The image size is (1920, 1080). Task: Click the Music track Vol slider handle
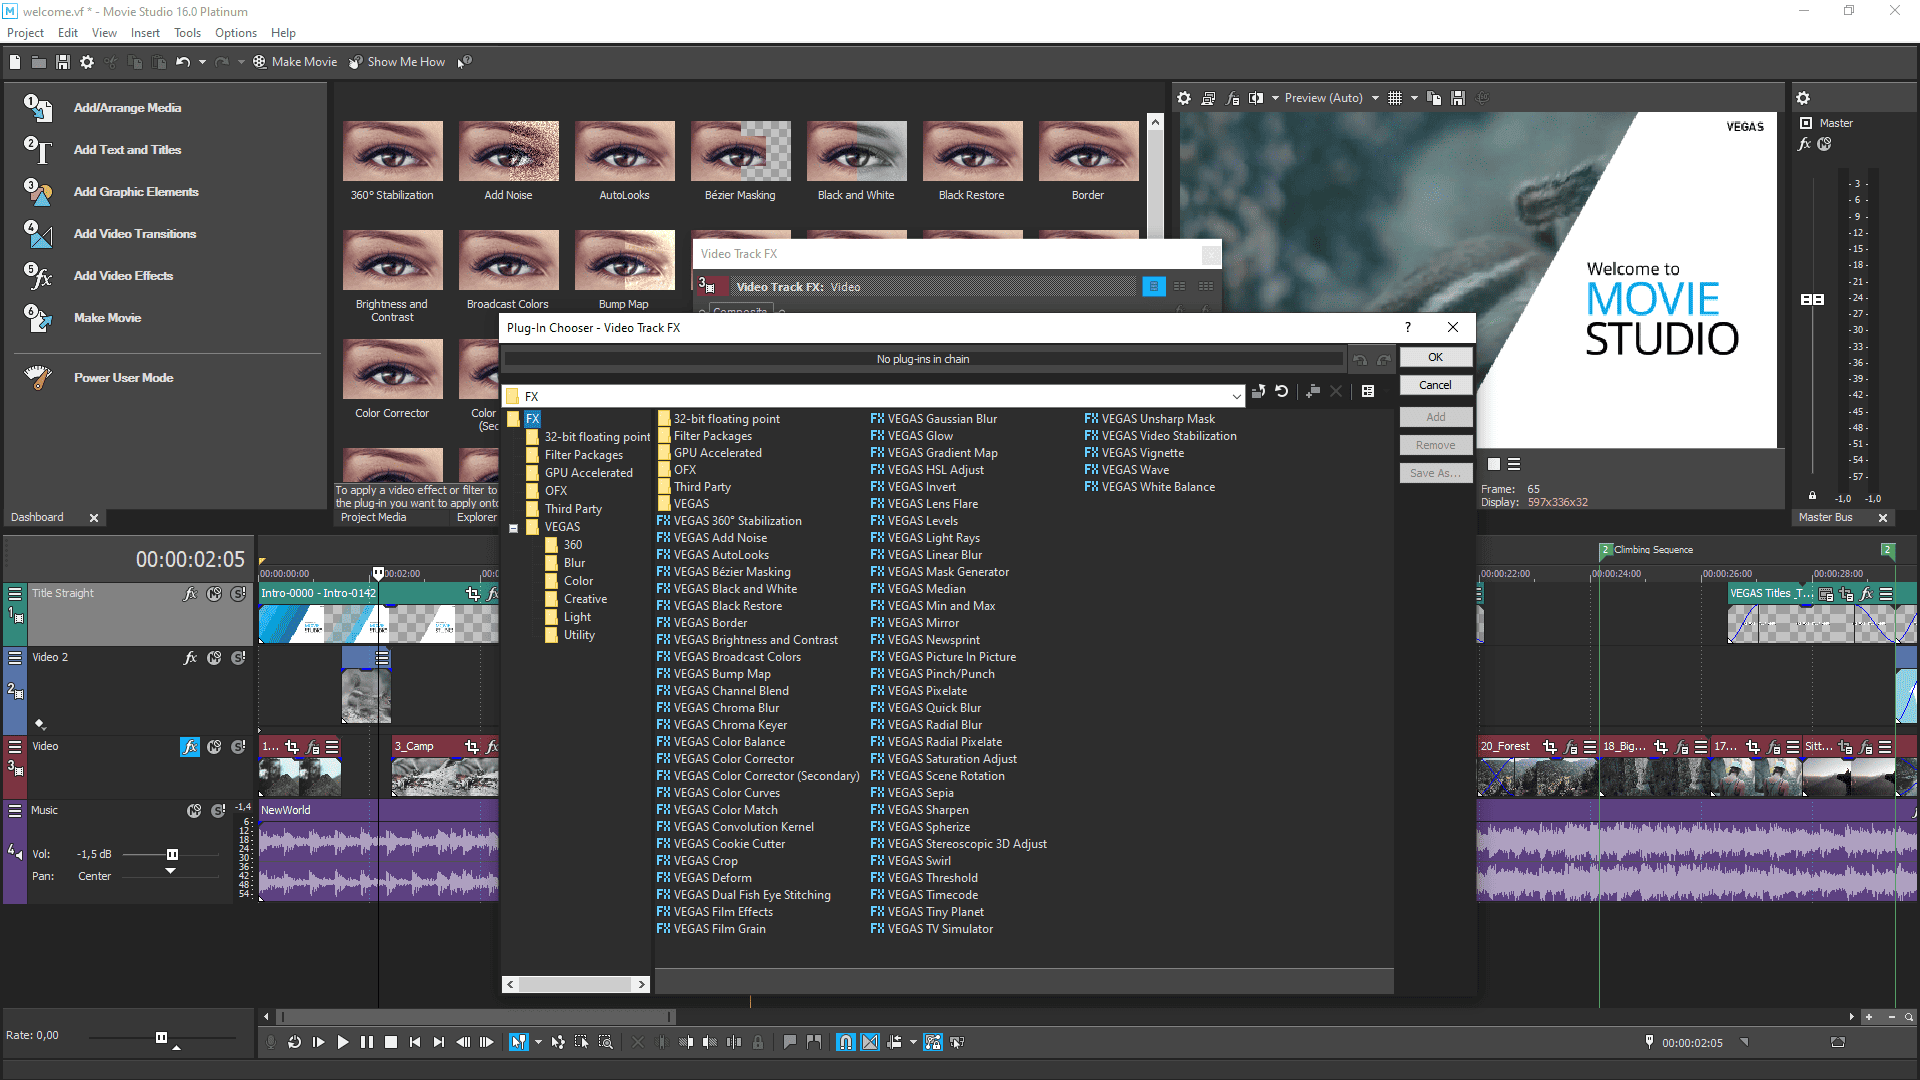pyautogui.click(x=172, y=854)
